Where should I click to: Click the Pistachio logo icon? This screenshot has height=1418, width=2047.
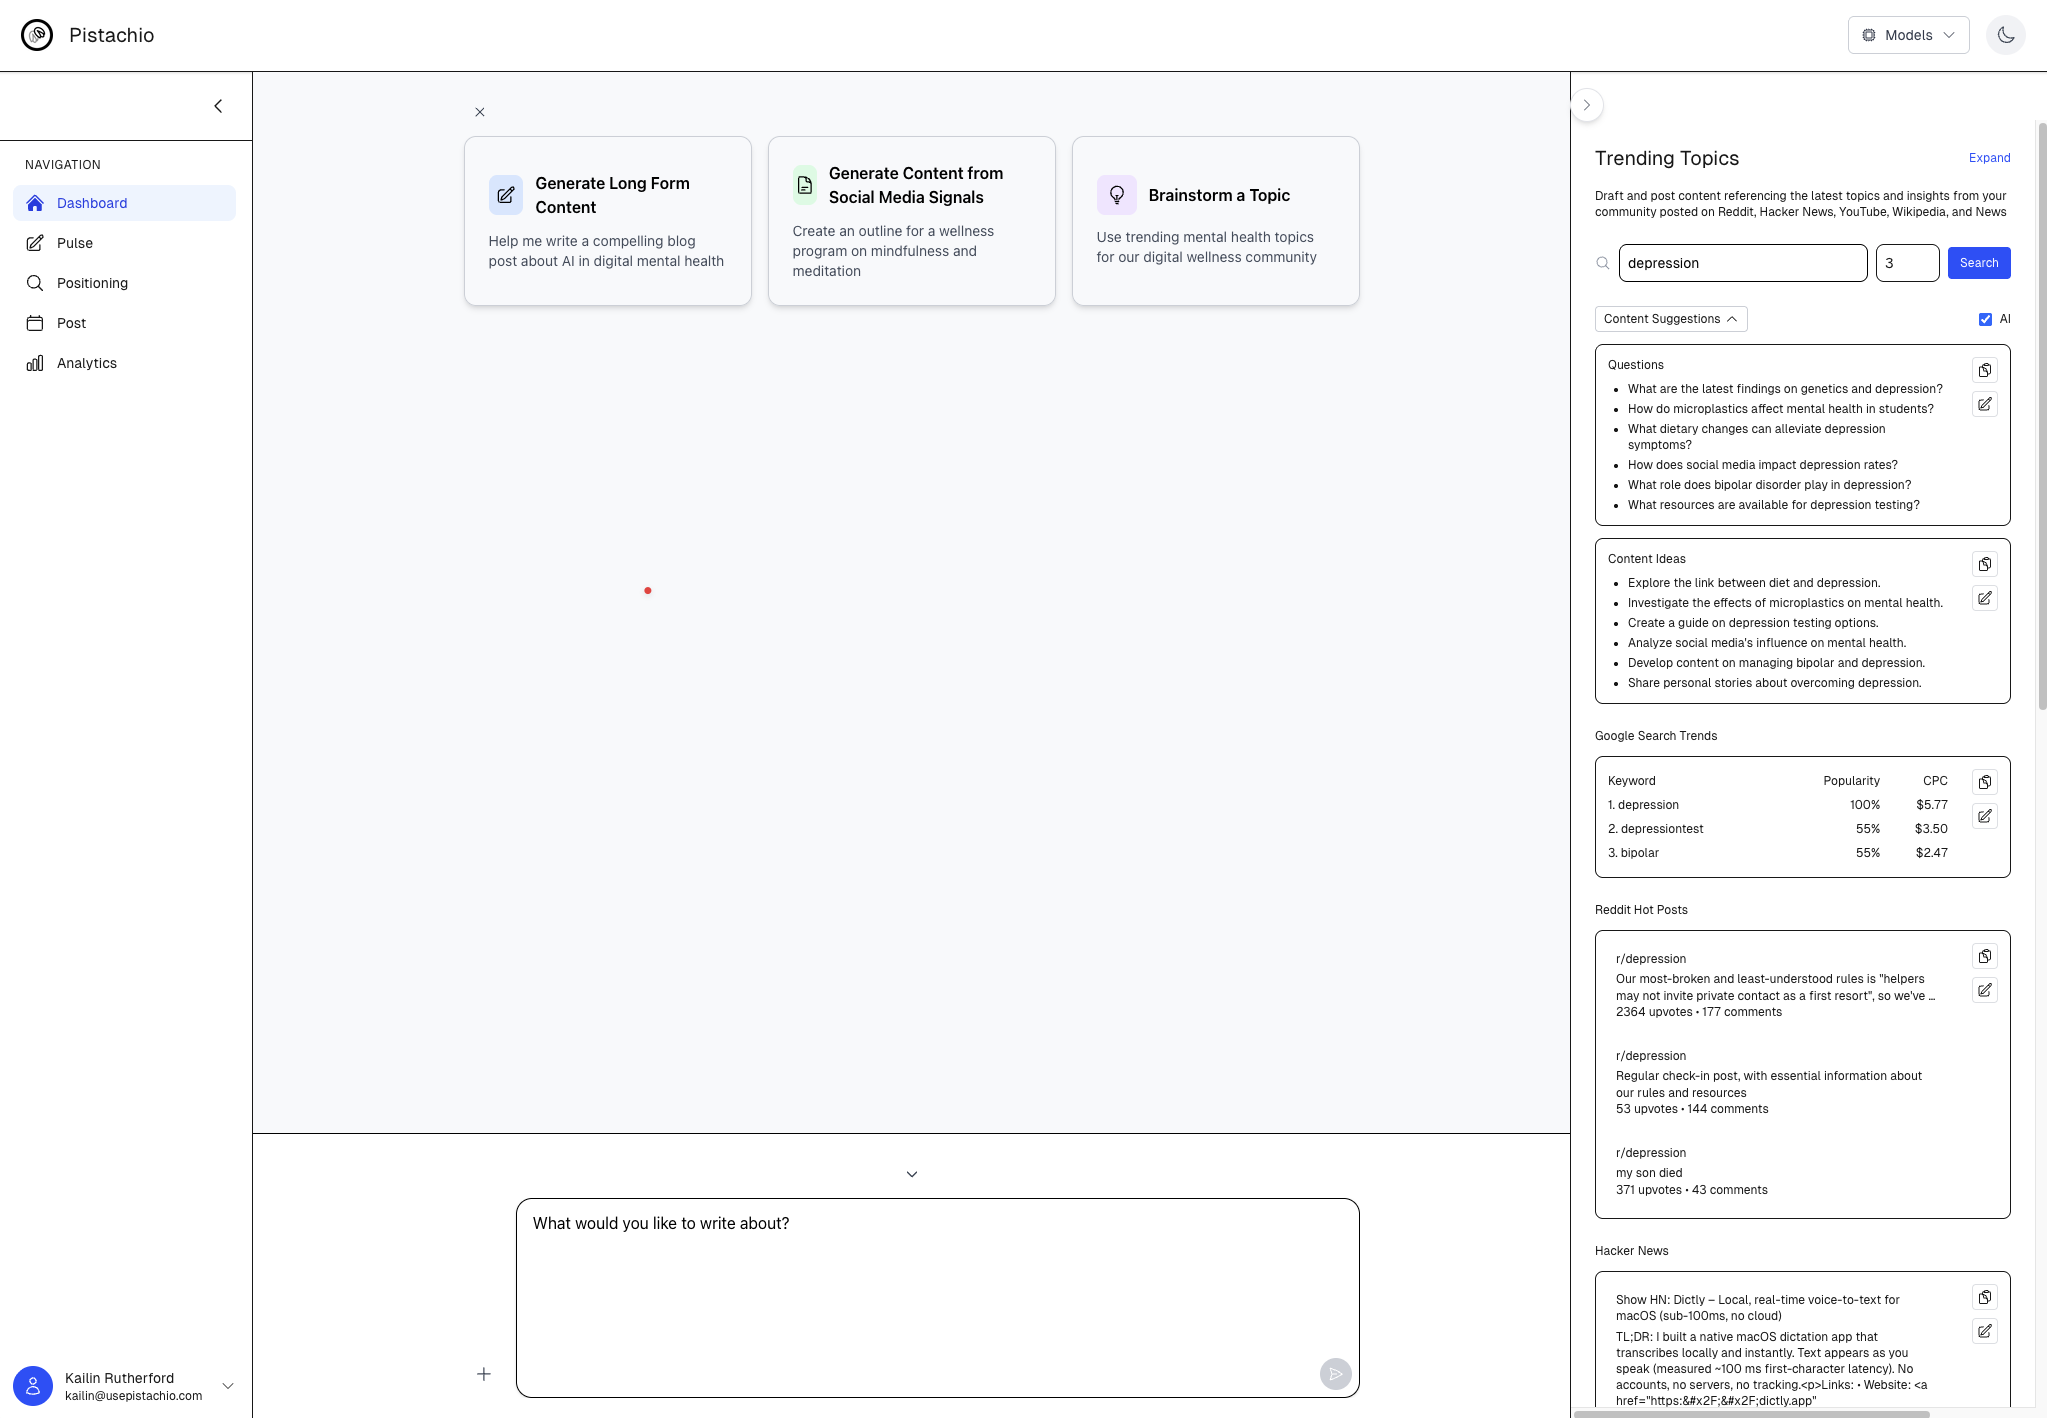(x=38, y=34)
